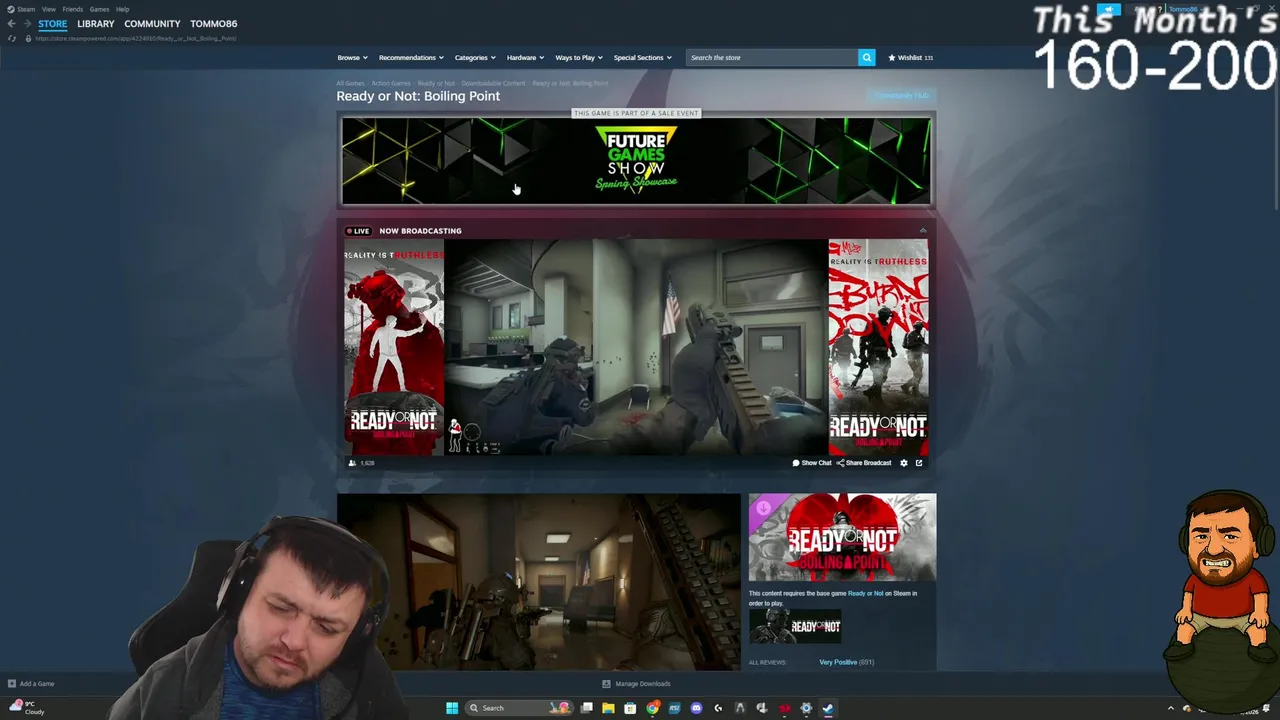Open Task View on the taskbar
The height and width of the screenshot is (720, 1280).
[x=587, y=708]
